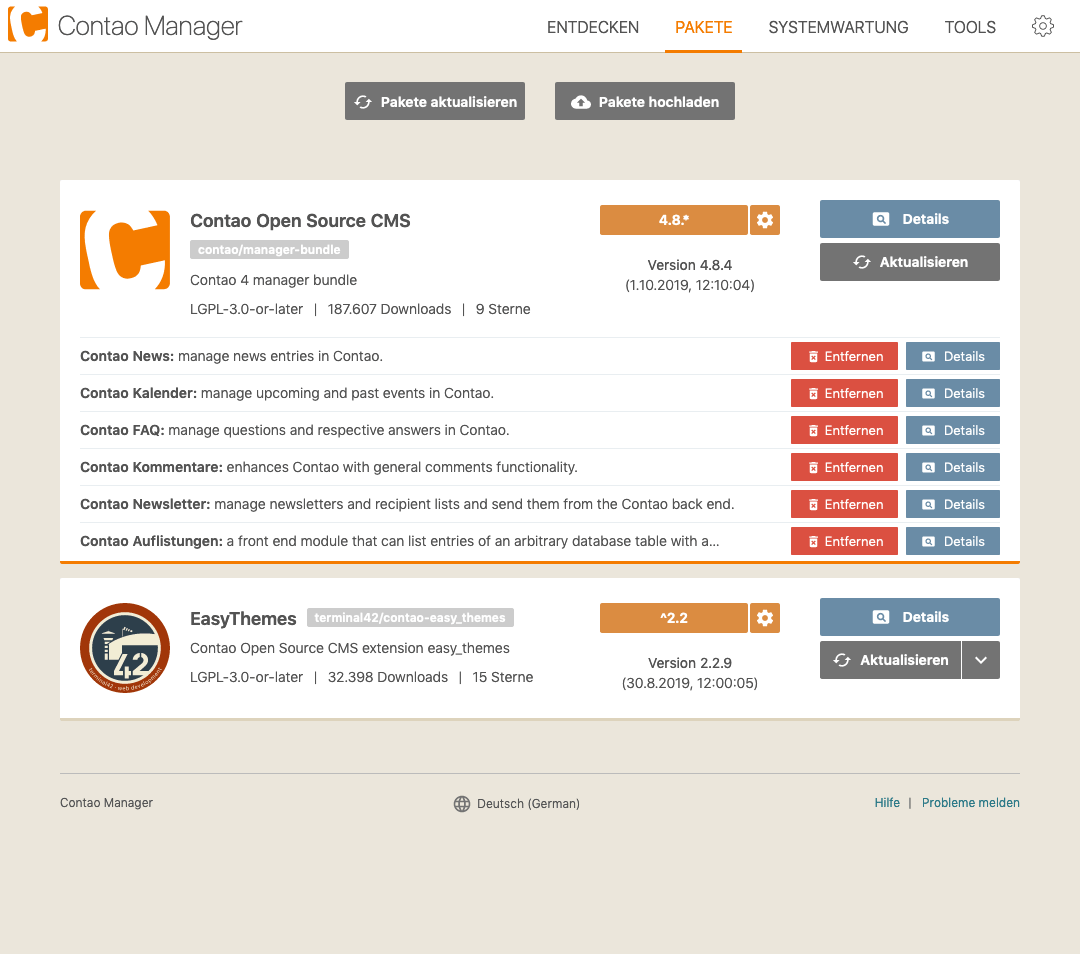The image size is (1080, 954).
Task: Remove the Contao News bundle
Action: coord(844,356)
